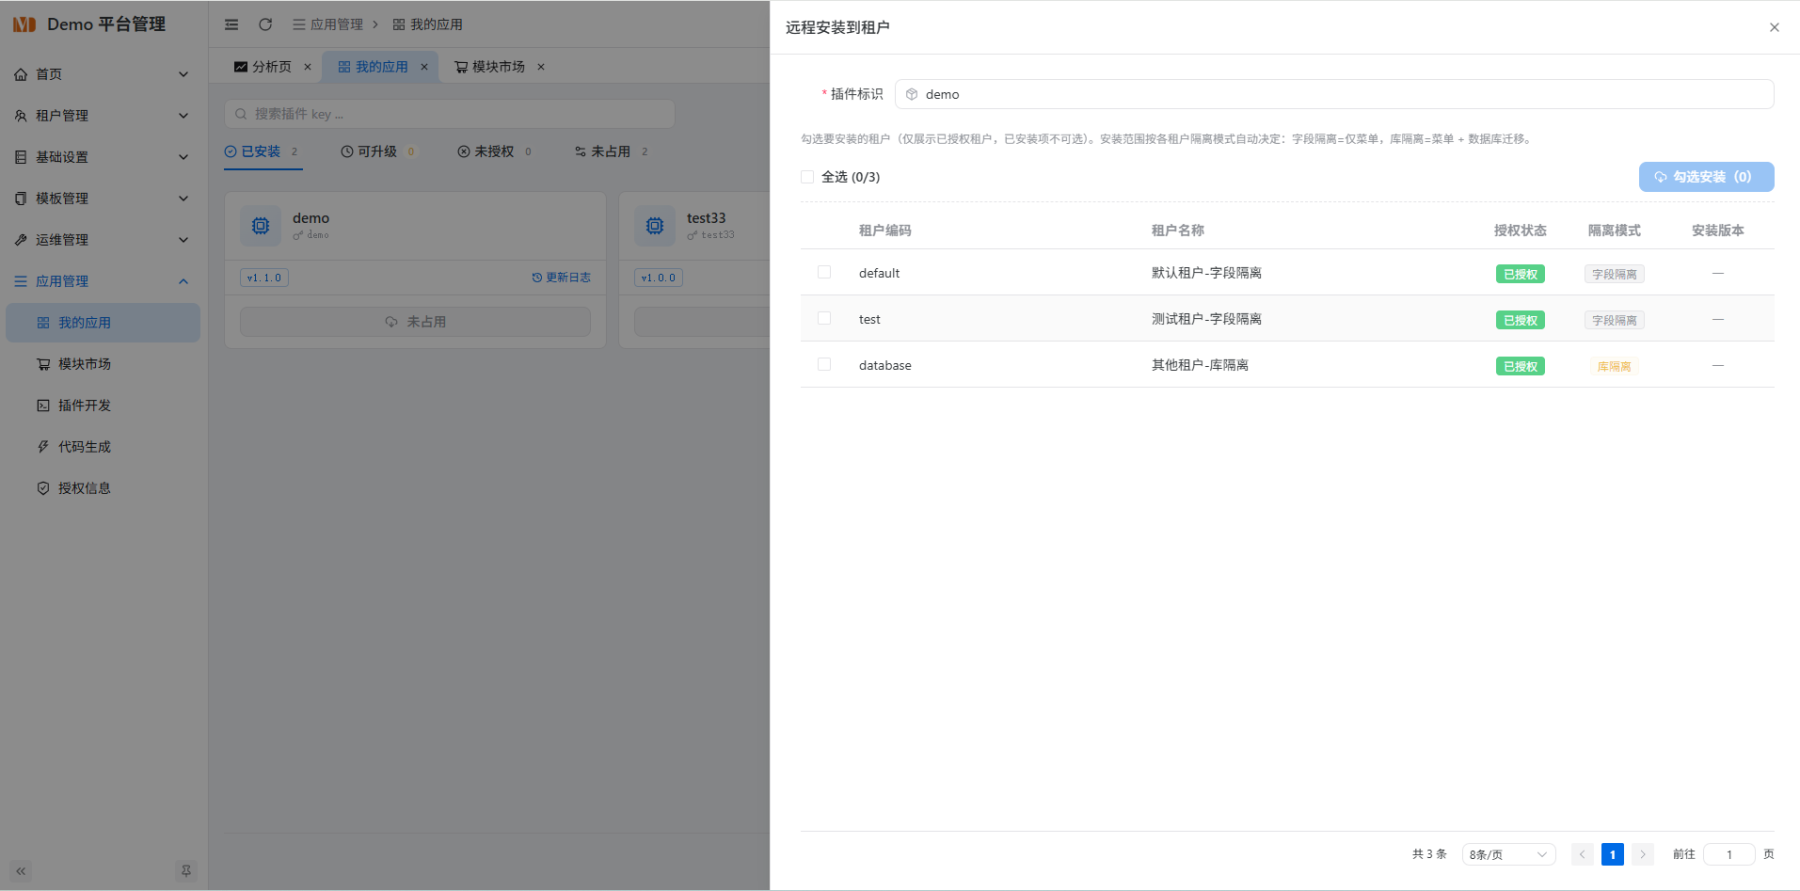1800x891 pixels.
Task: Select the 可升级 filter tab
Action: click(x=377, y=151)
